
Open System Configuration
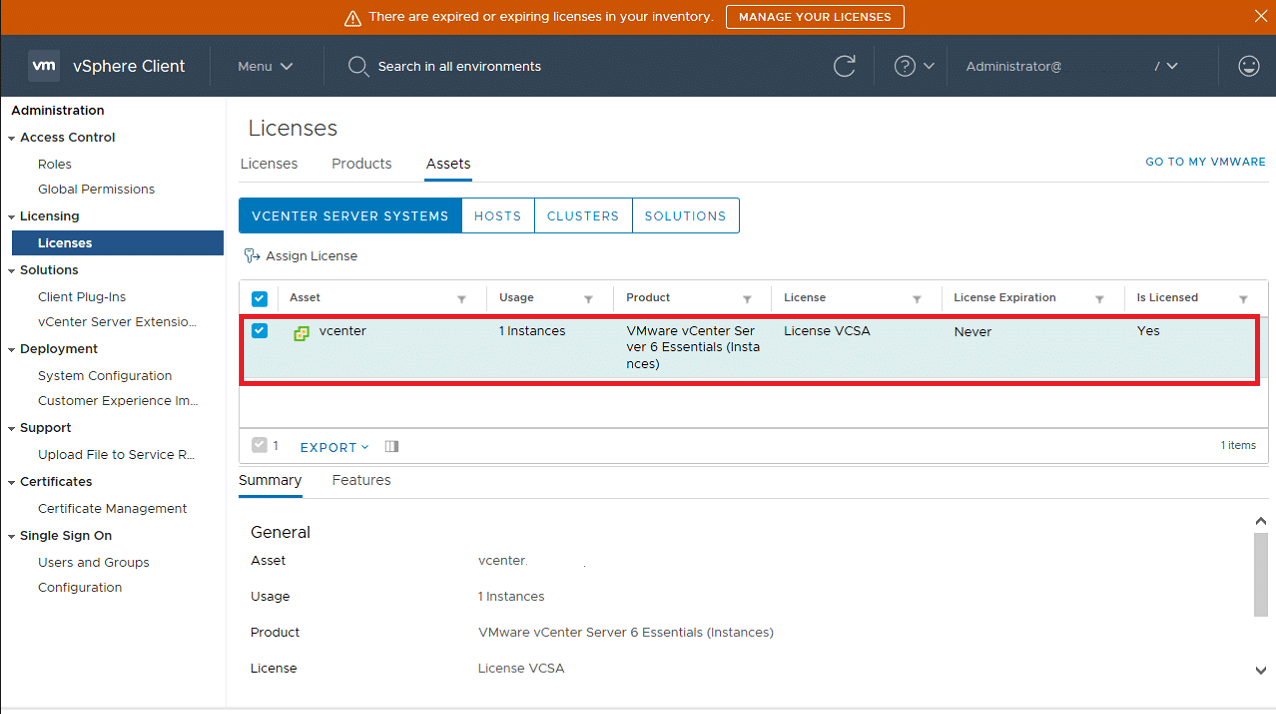coord(105,376)
